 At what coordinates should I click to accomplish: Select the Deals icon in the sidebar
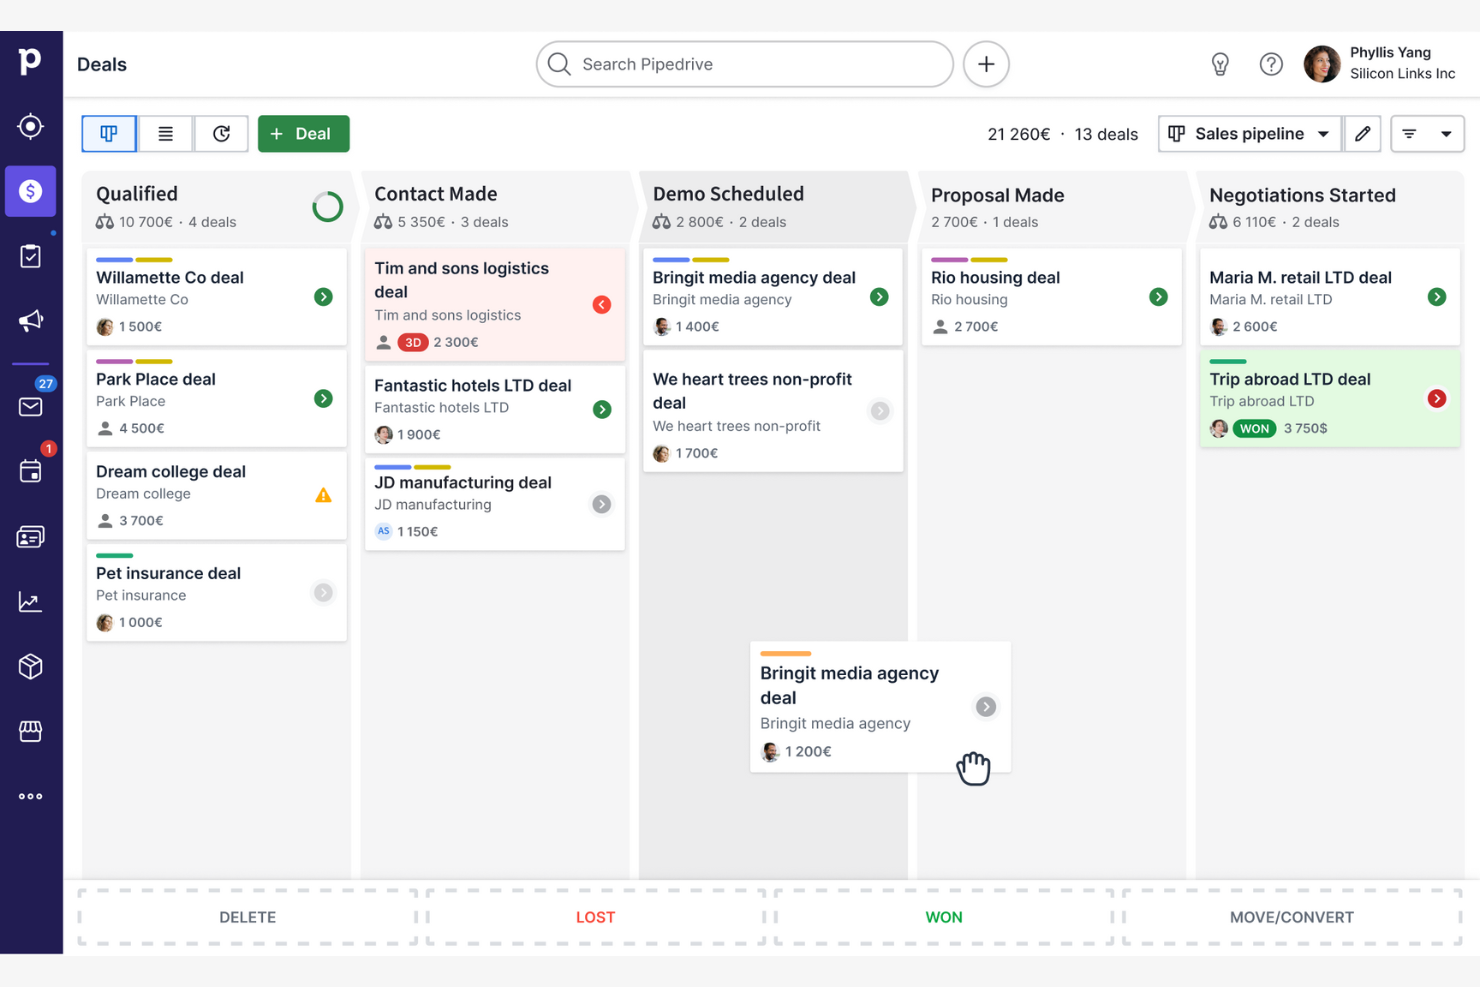click(x=30, y=191)
